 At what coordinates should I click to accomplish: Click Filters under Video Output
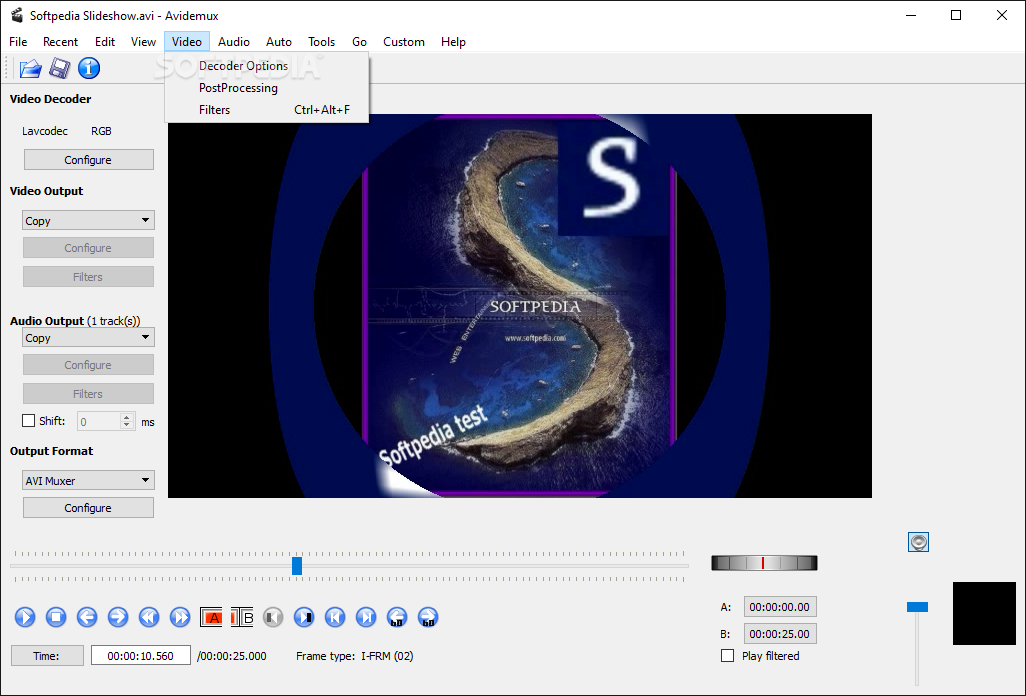pos(88,277)
